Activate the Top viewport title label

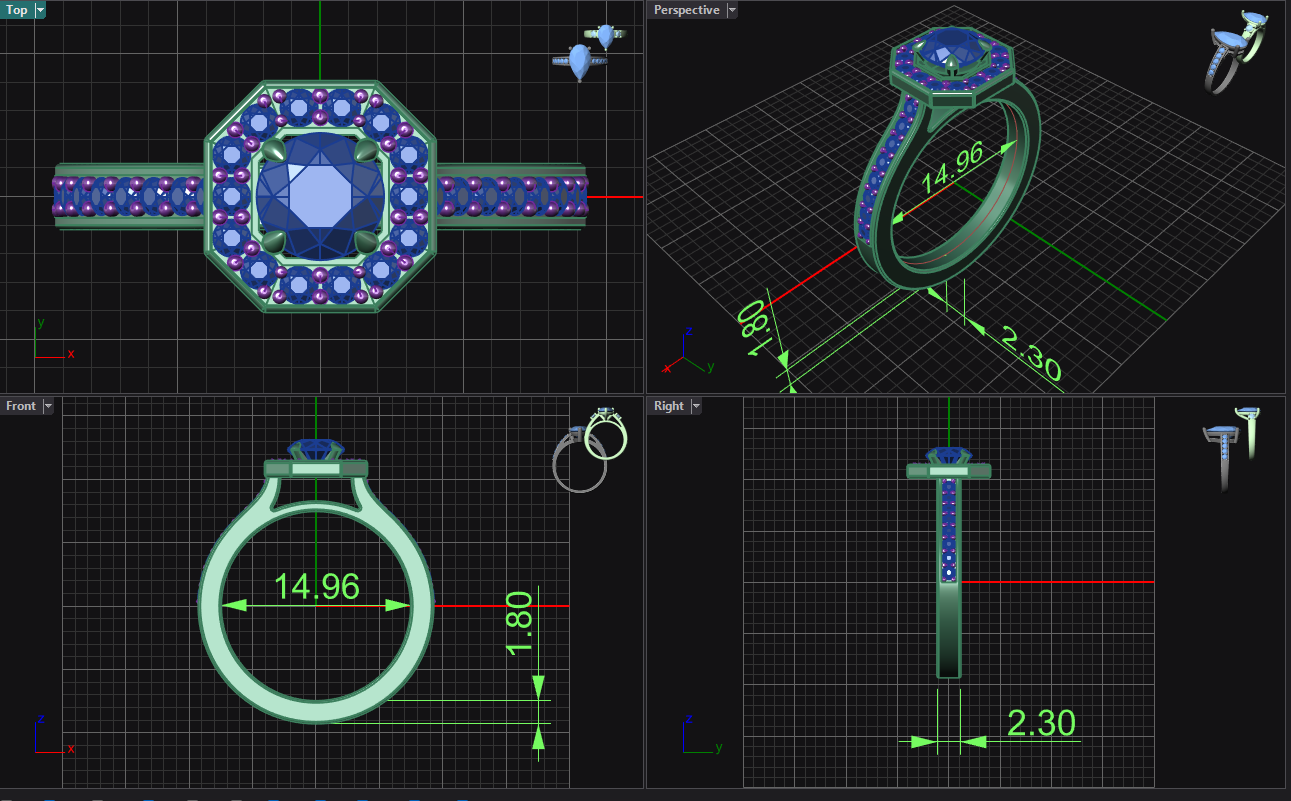tap(17, 10)
